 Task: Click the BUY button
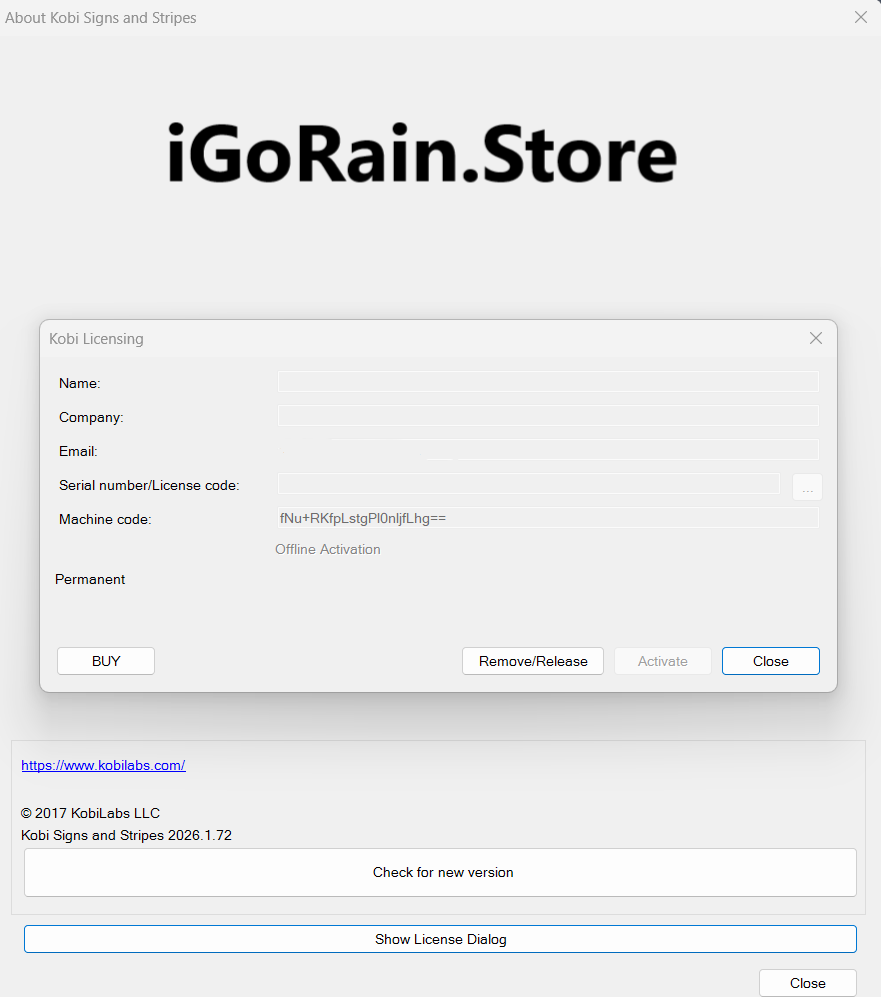[x=106, y=661]
